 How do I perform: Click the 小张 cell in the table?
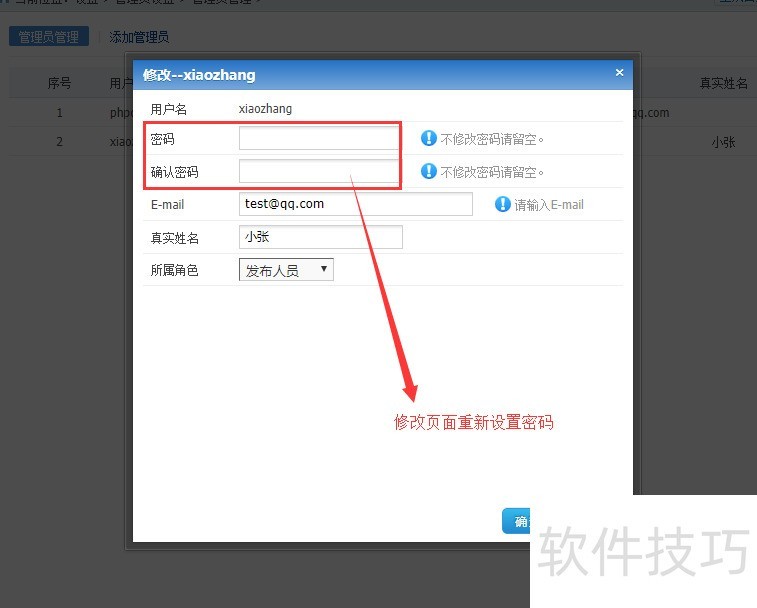tap(723, 142)
